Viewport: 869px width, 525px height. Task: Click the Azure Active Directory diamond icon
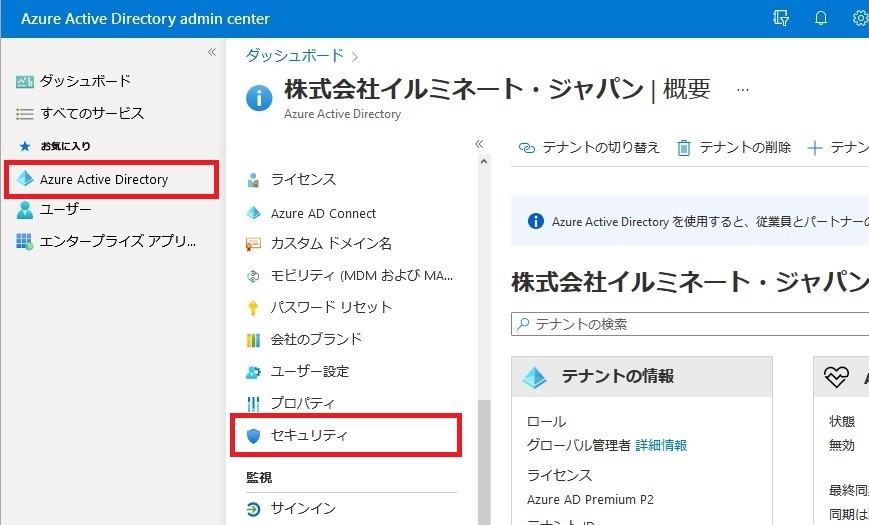[25, 179]
